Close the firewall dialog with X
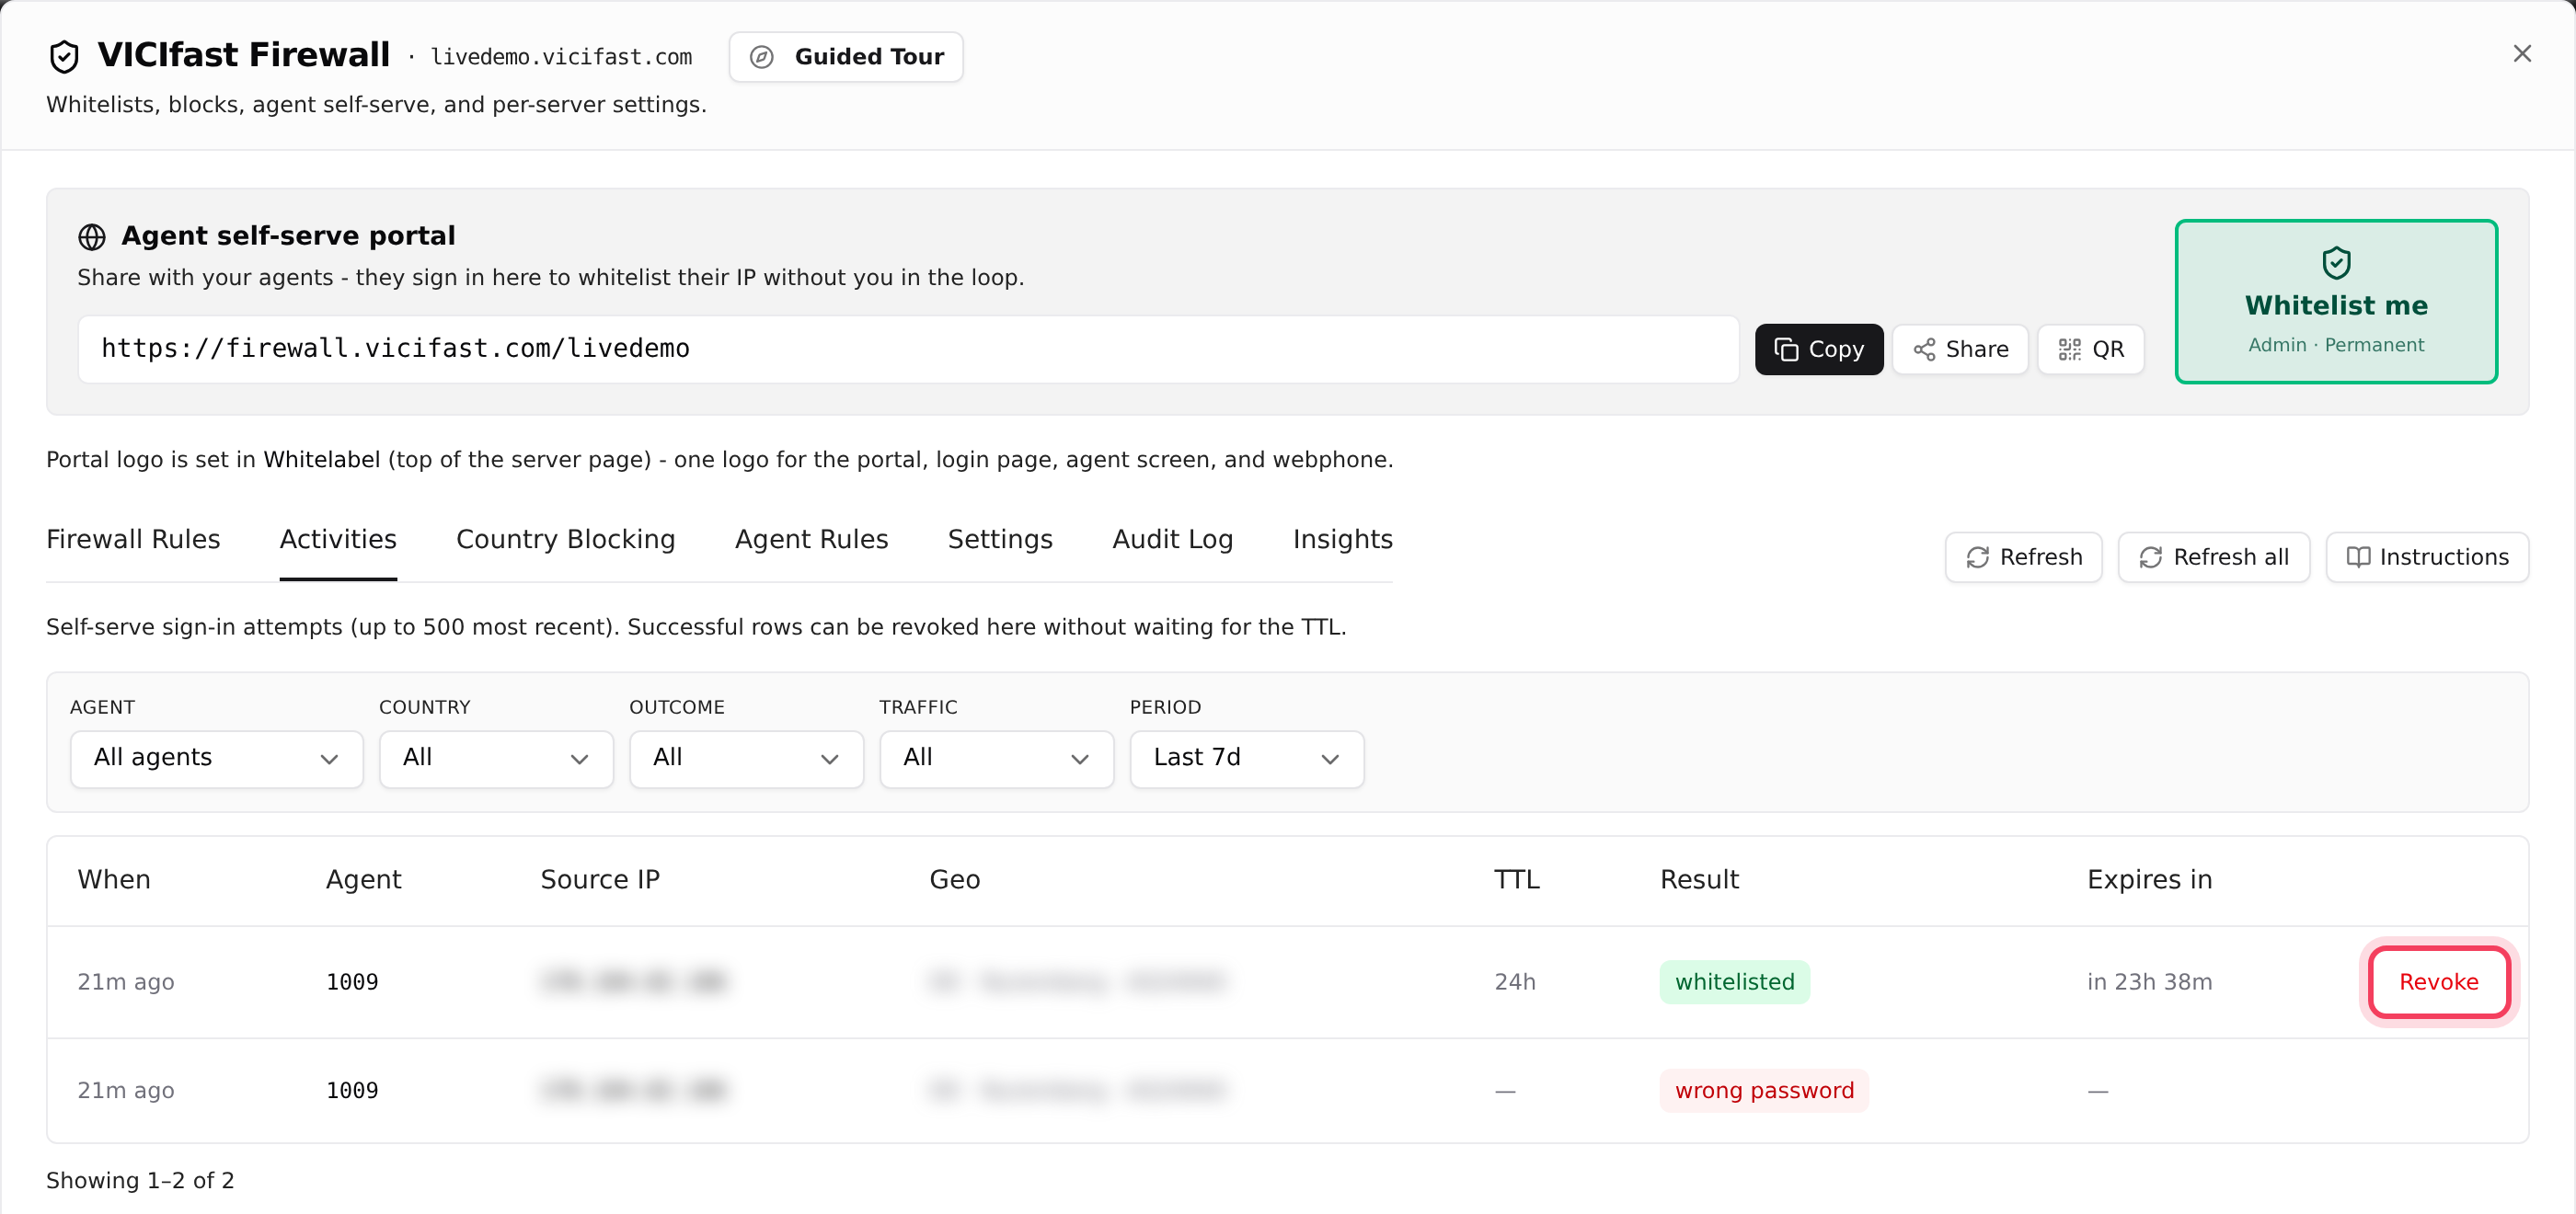Screen dimensions: 2576x1214 [2522, 54]
